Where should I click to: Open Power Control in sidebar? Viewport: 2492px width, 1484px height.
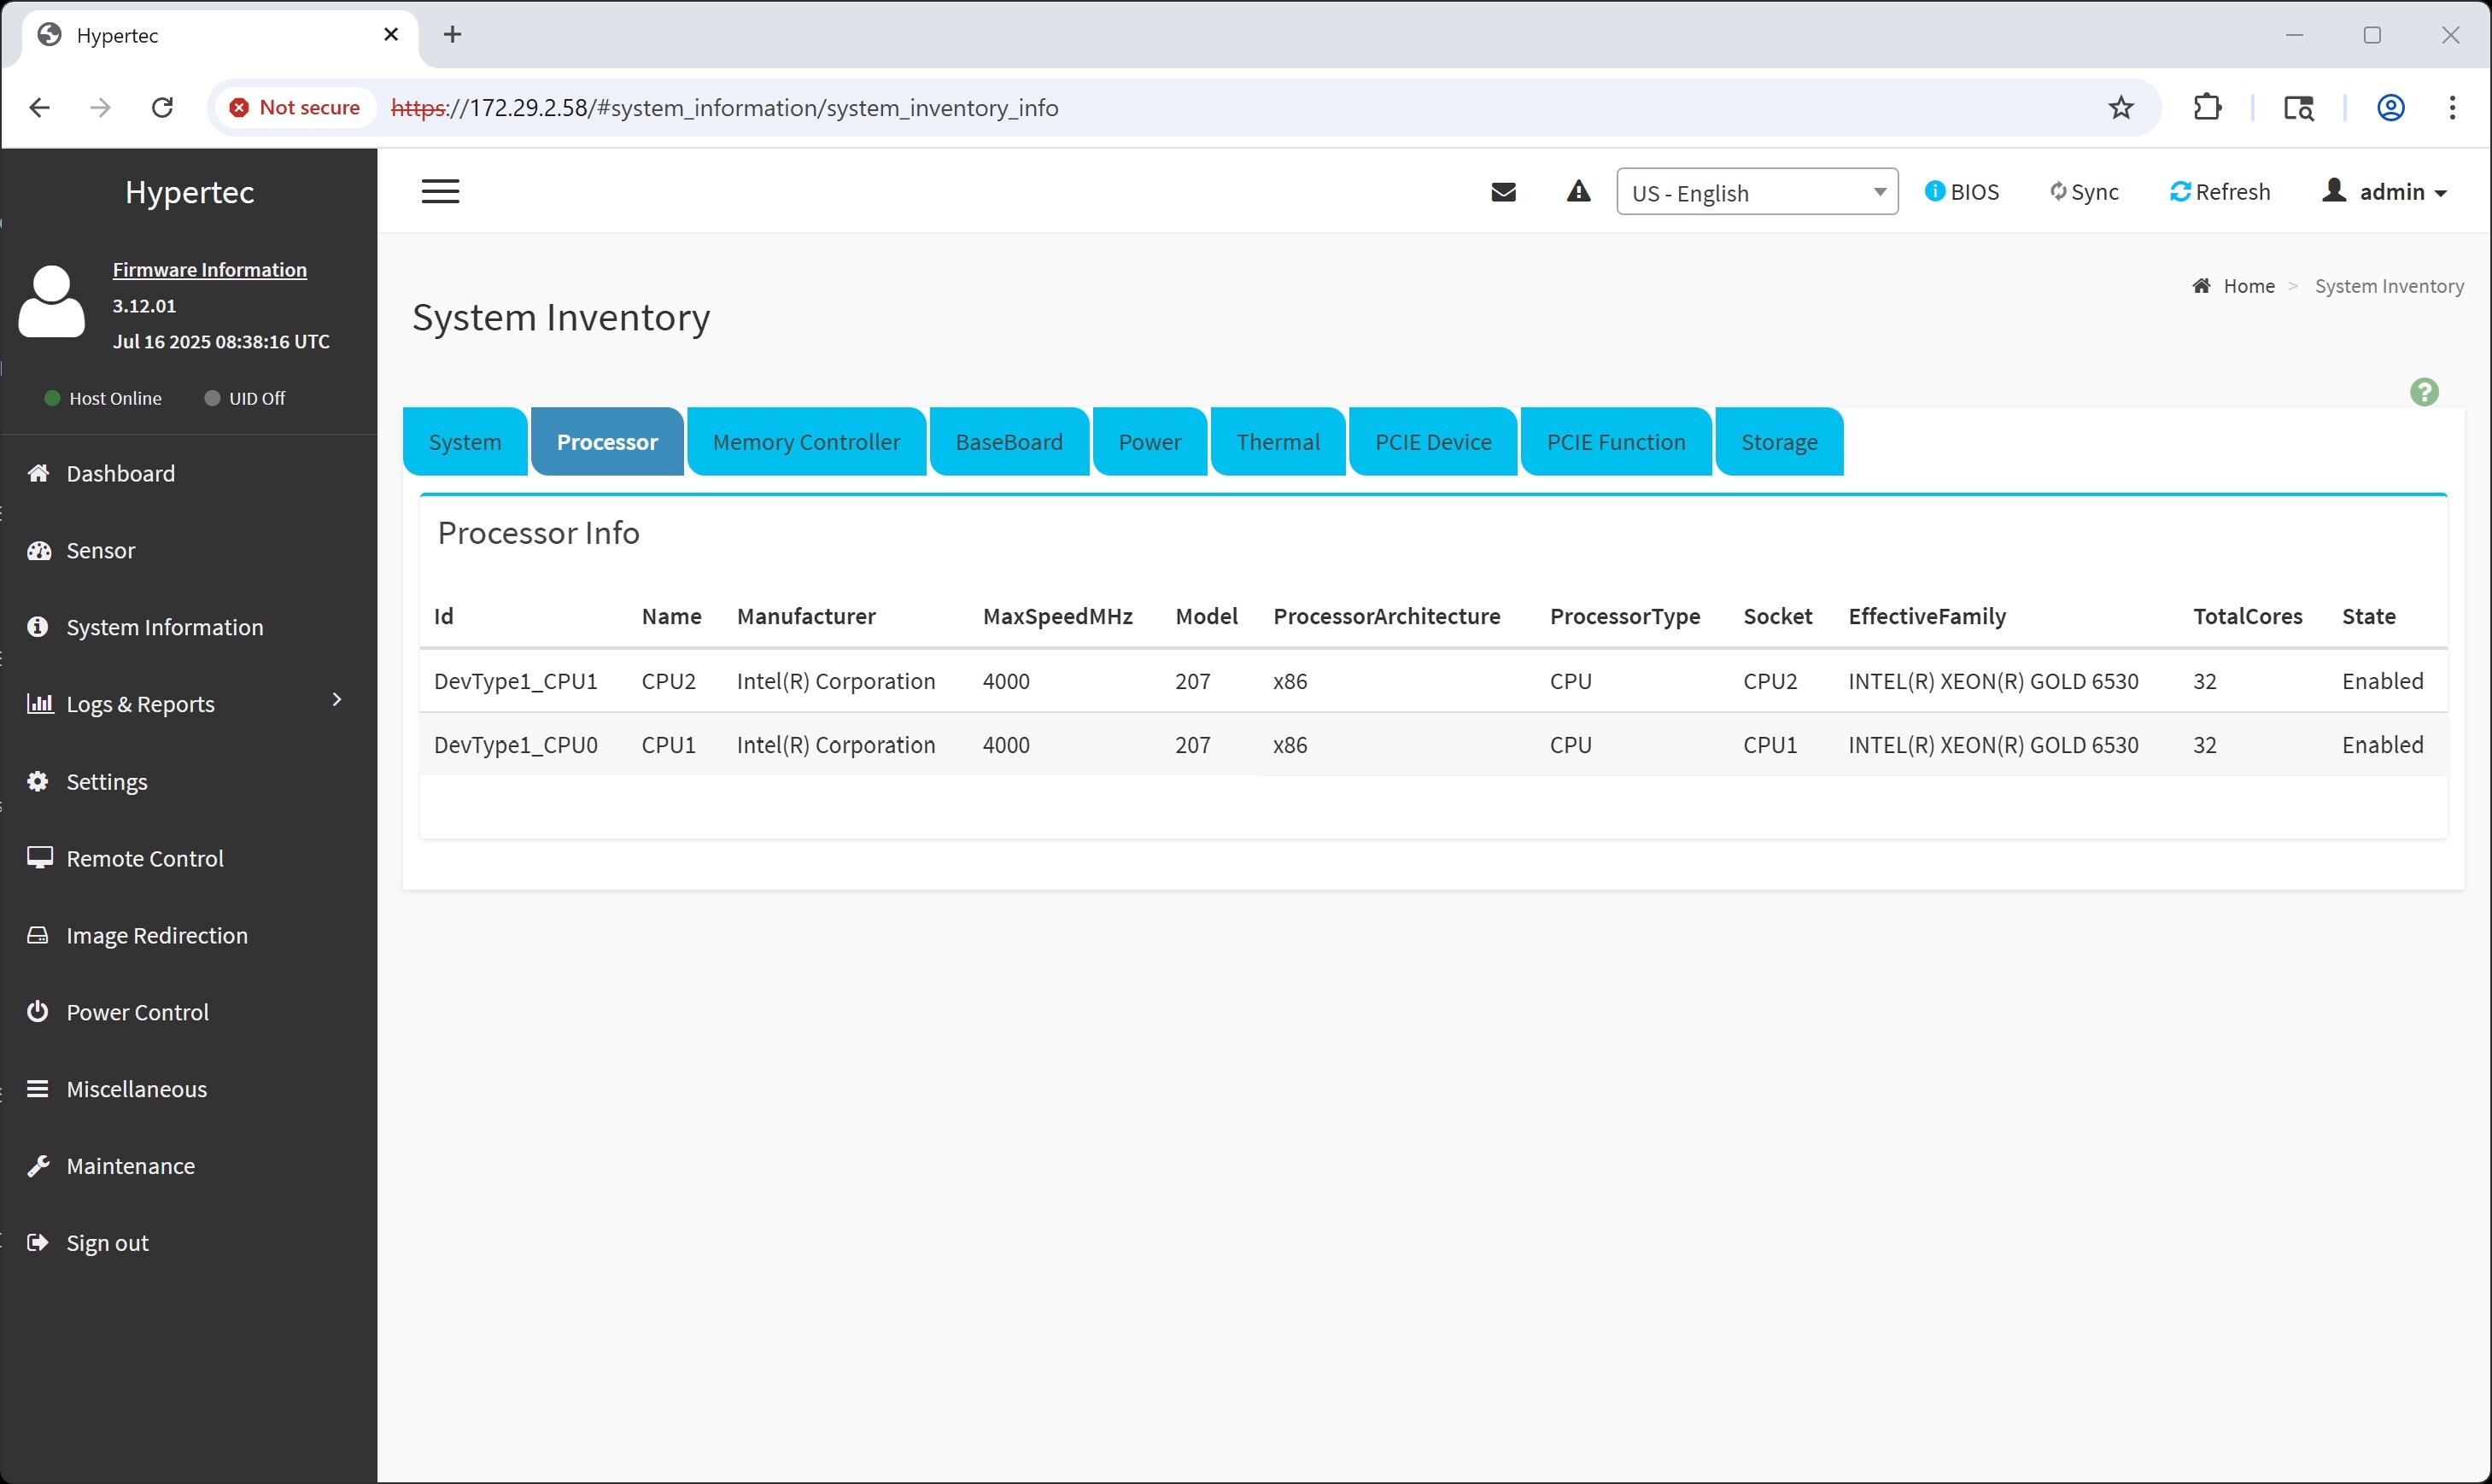(137, 1011)
